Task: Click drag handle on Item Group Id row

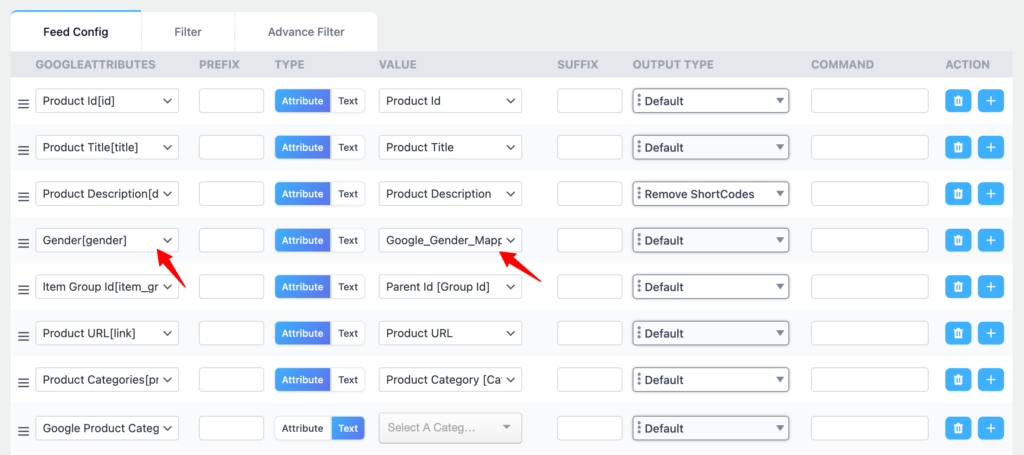Action: click(x=23, y=288)
